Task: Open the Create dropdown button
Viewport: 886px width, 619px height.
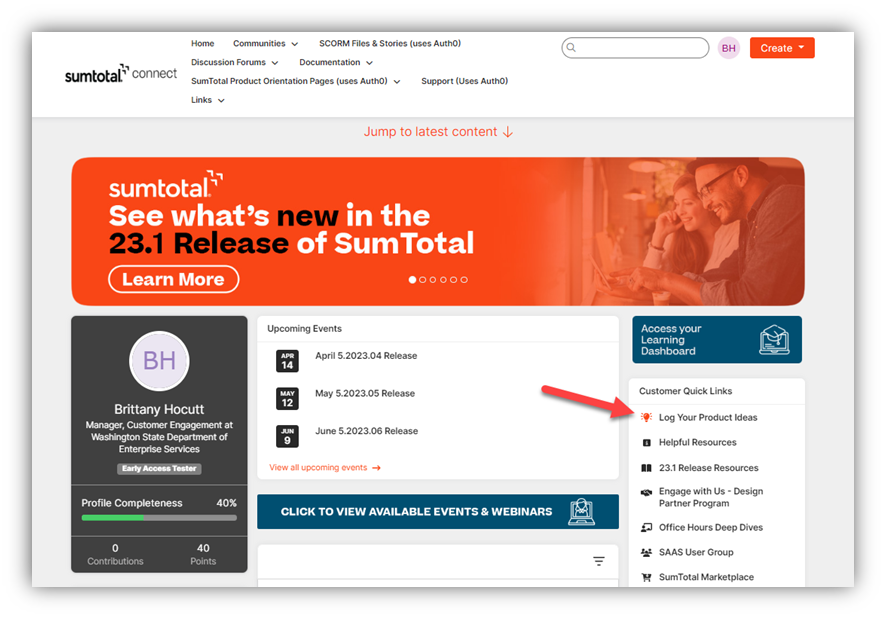Action: (x=782, y=48)
